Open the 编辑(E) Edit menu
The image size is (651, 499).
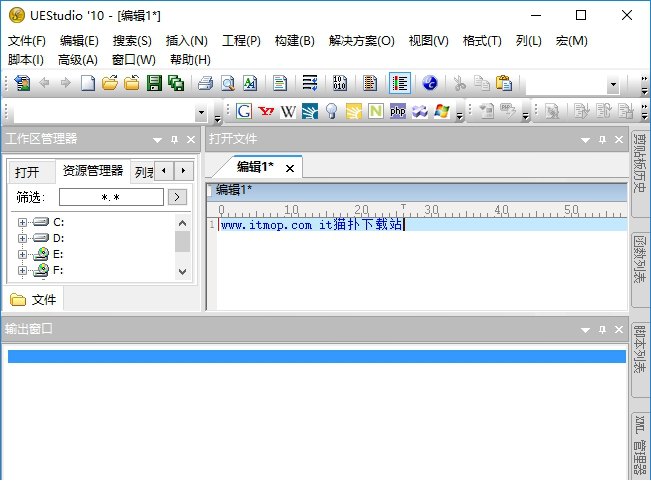(79, 41)
